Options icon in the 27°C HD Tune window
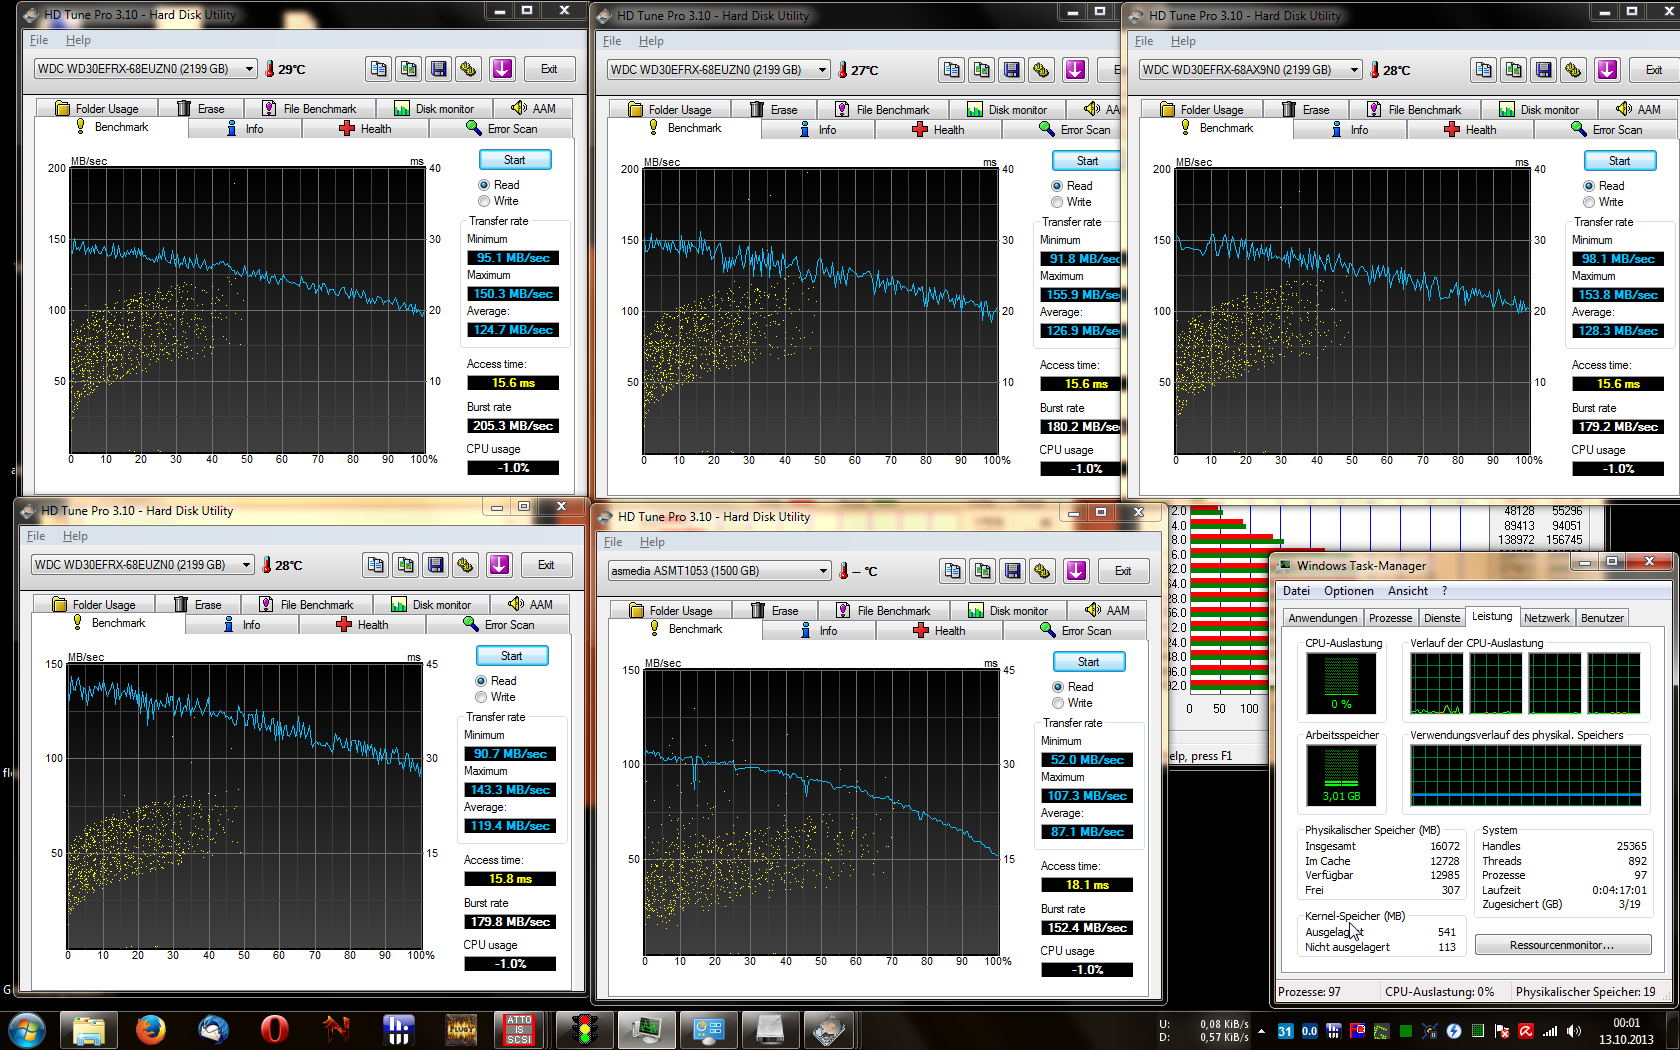The height and width of the screenshot is (1050, 1680). pyautogui.click(x=1041, y=70)
